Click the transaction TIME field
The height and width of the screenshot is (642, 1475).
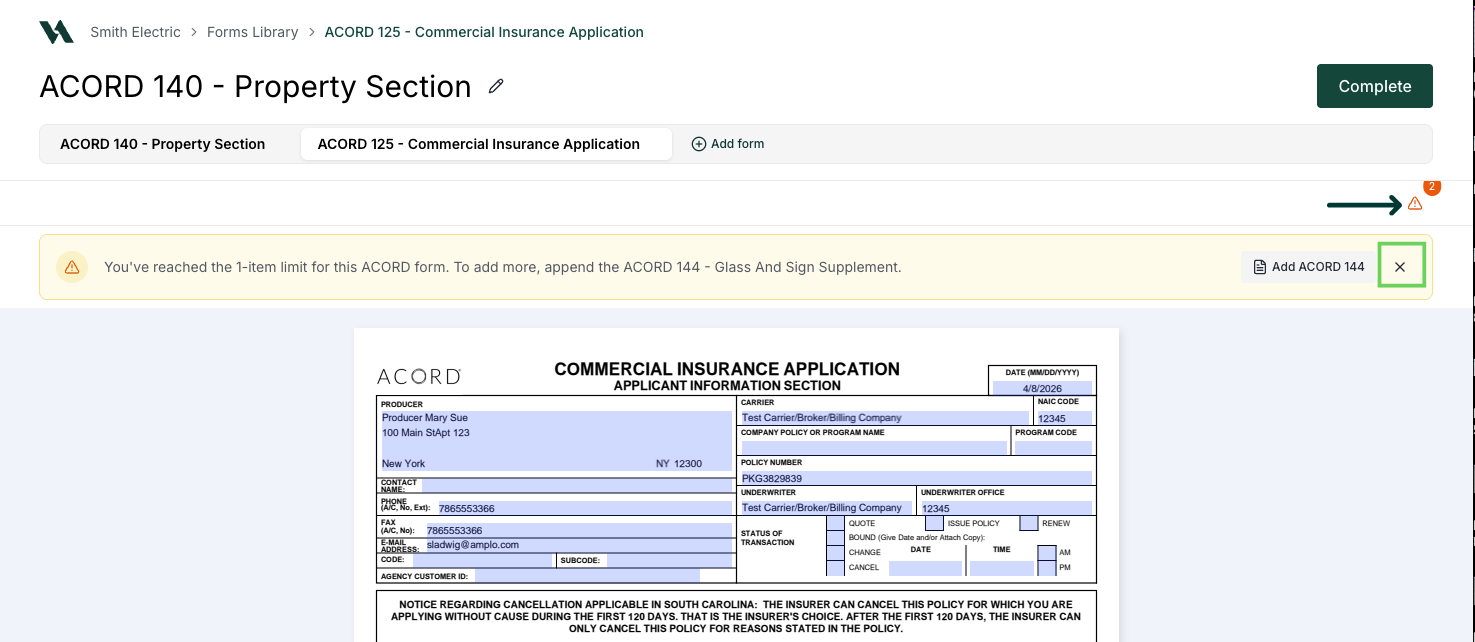pos(1001,568)
